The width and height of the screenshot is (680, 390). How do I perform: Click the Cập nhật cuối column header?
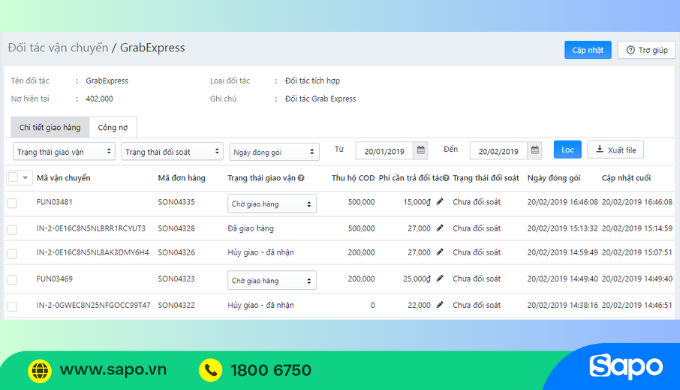pyautogui.click(x=626, y=178)
